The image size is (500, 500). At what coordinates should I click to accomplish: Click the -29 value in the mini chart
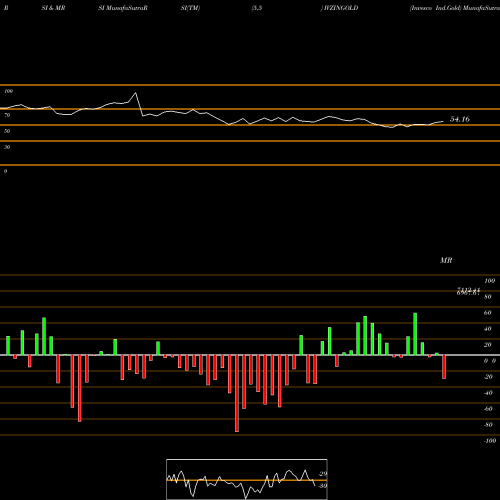point(323,474)
